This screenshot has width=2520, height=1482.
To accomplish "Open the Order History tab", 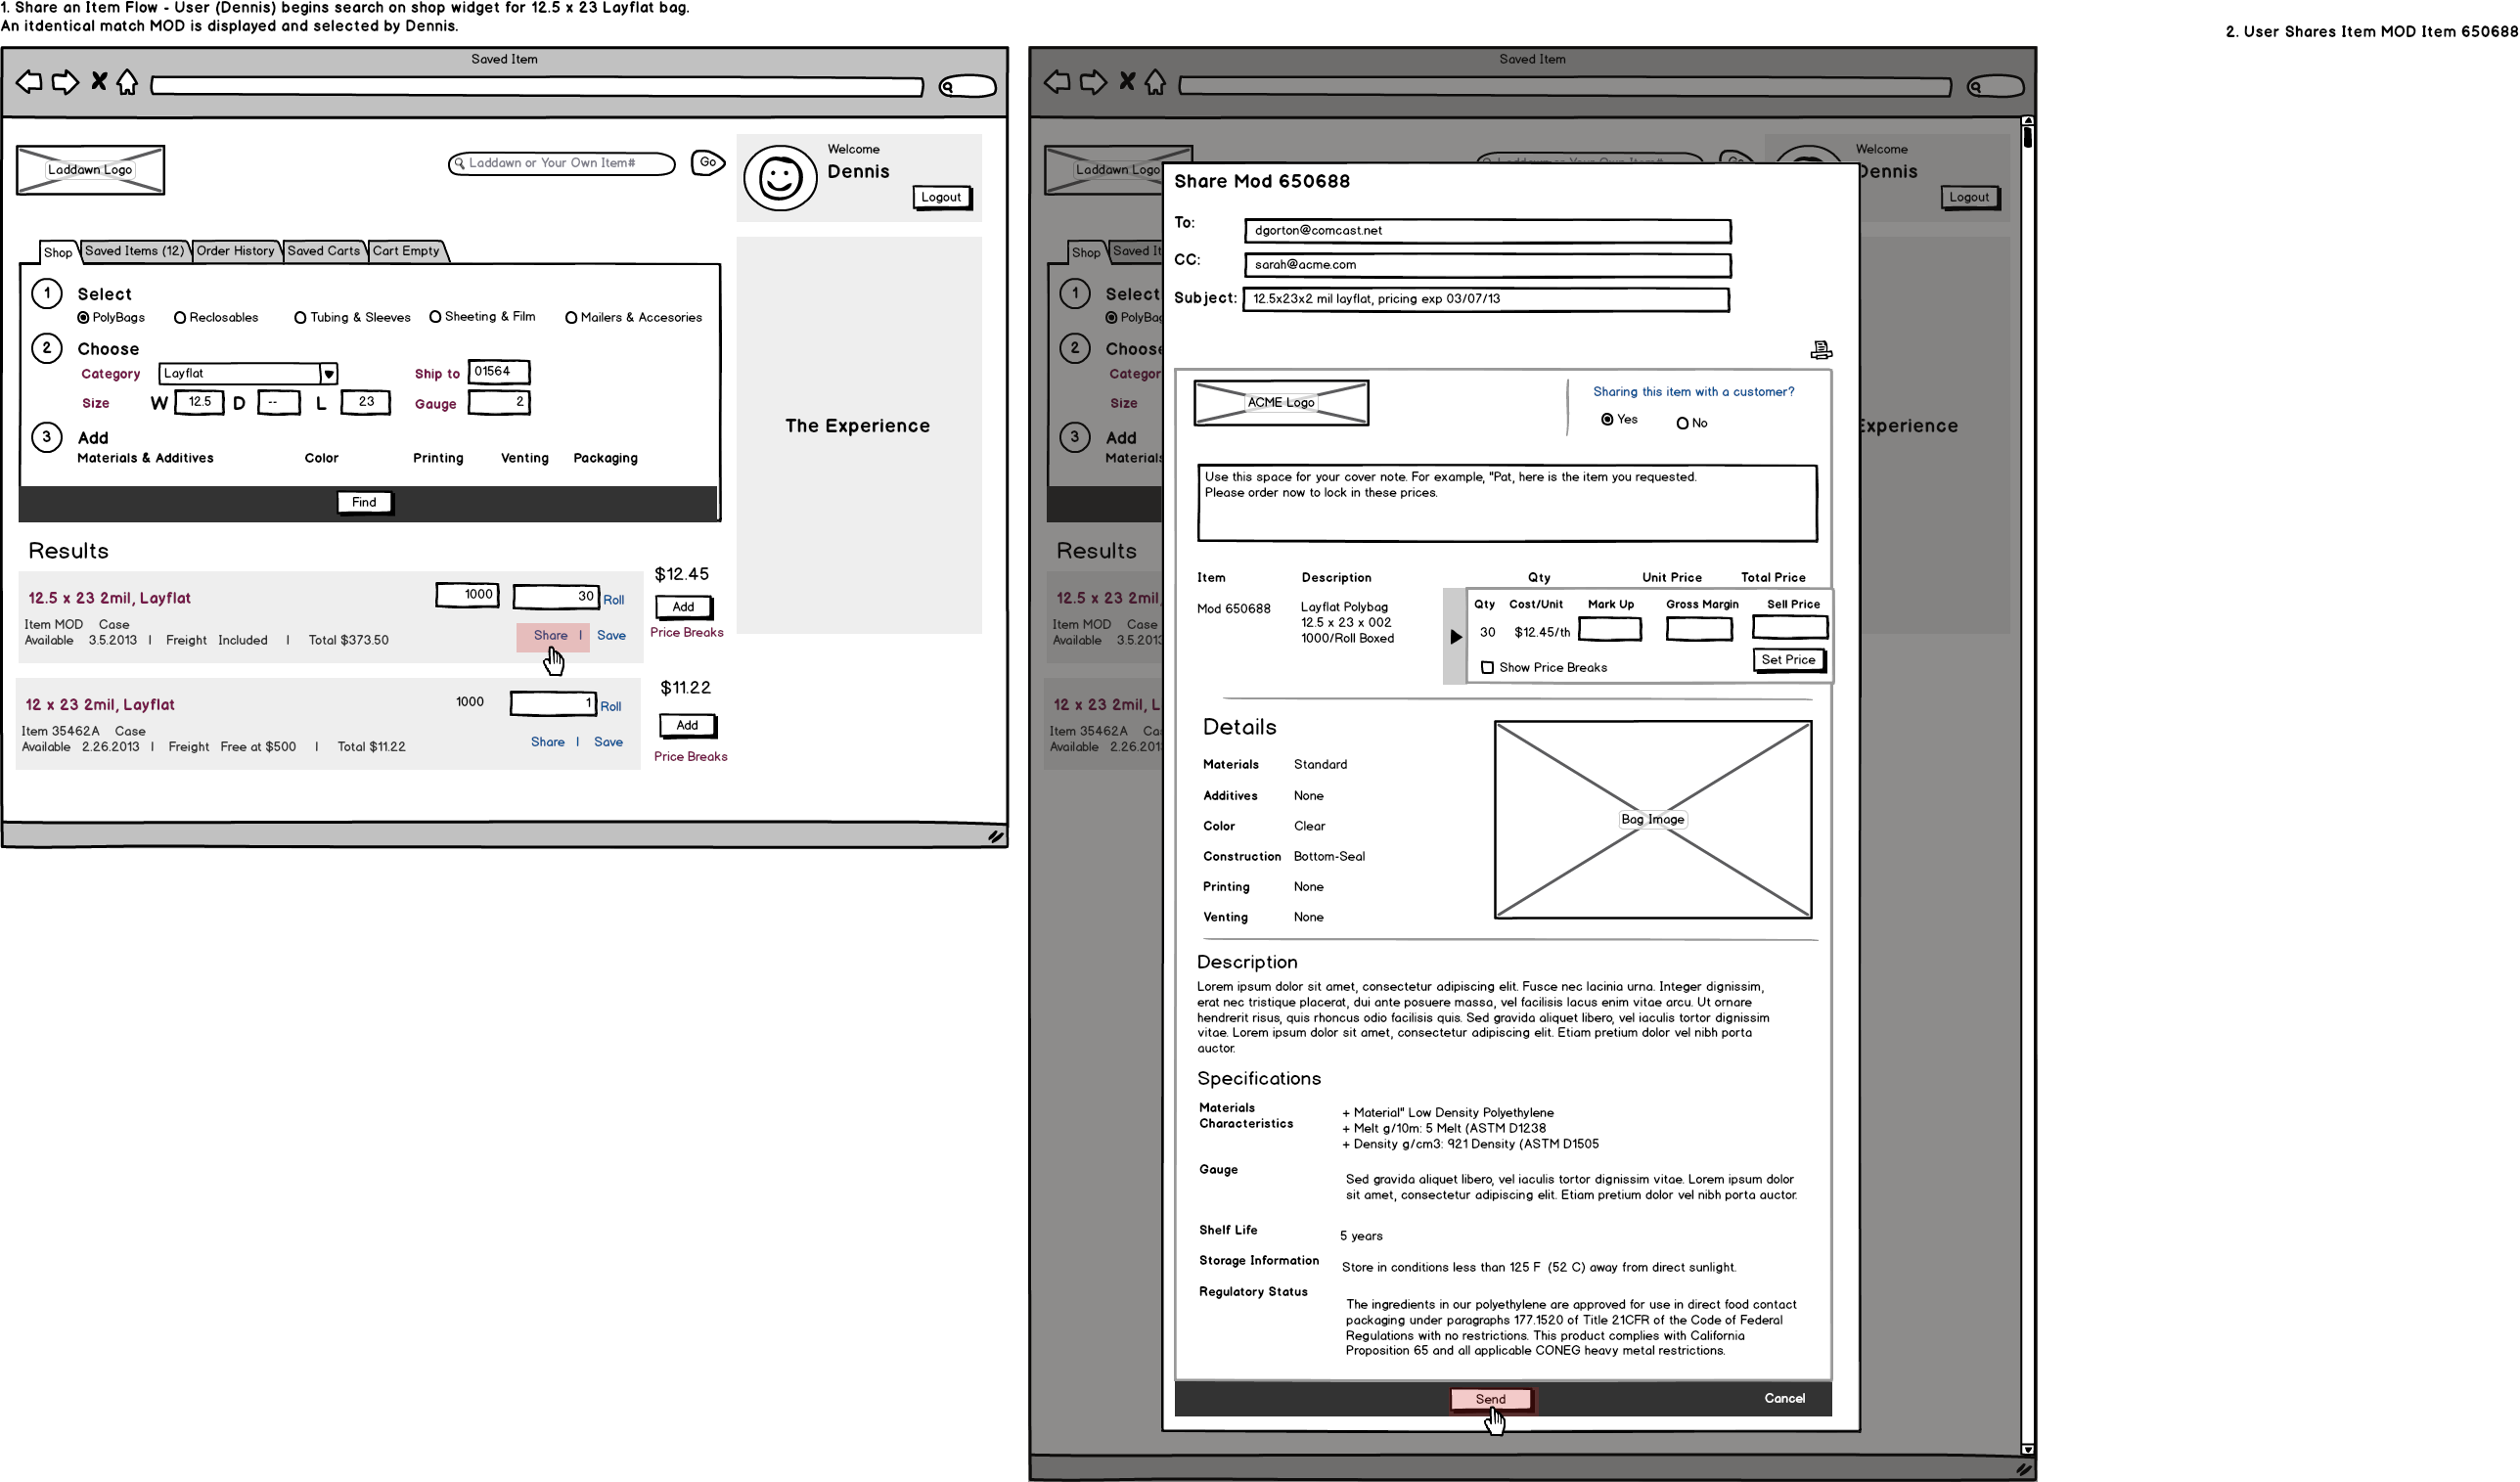I will pyautogui.click(x=235, y=251).
